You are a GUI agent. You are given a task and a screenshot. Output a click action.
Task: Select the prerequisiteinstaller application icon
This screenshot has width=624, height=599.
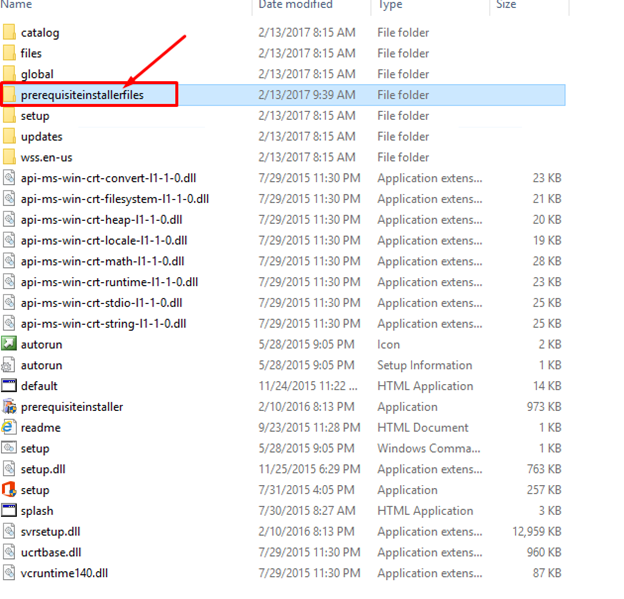pos(9,407)
